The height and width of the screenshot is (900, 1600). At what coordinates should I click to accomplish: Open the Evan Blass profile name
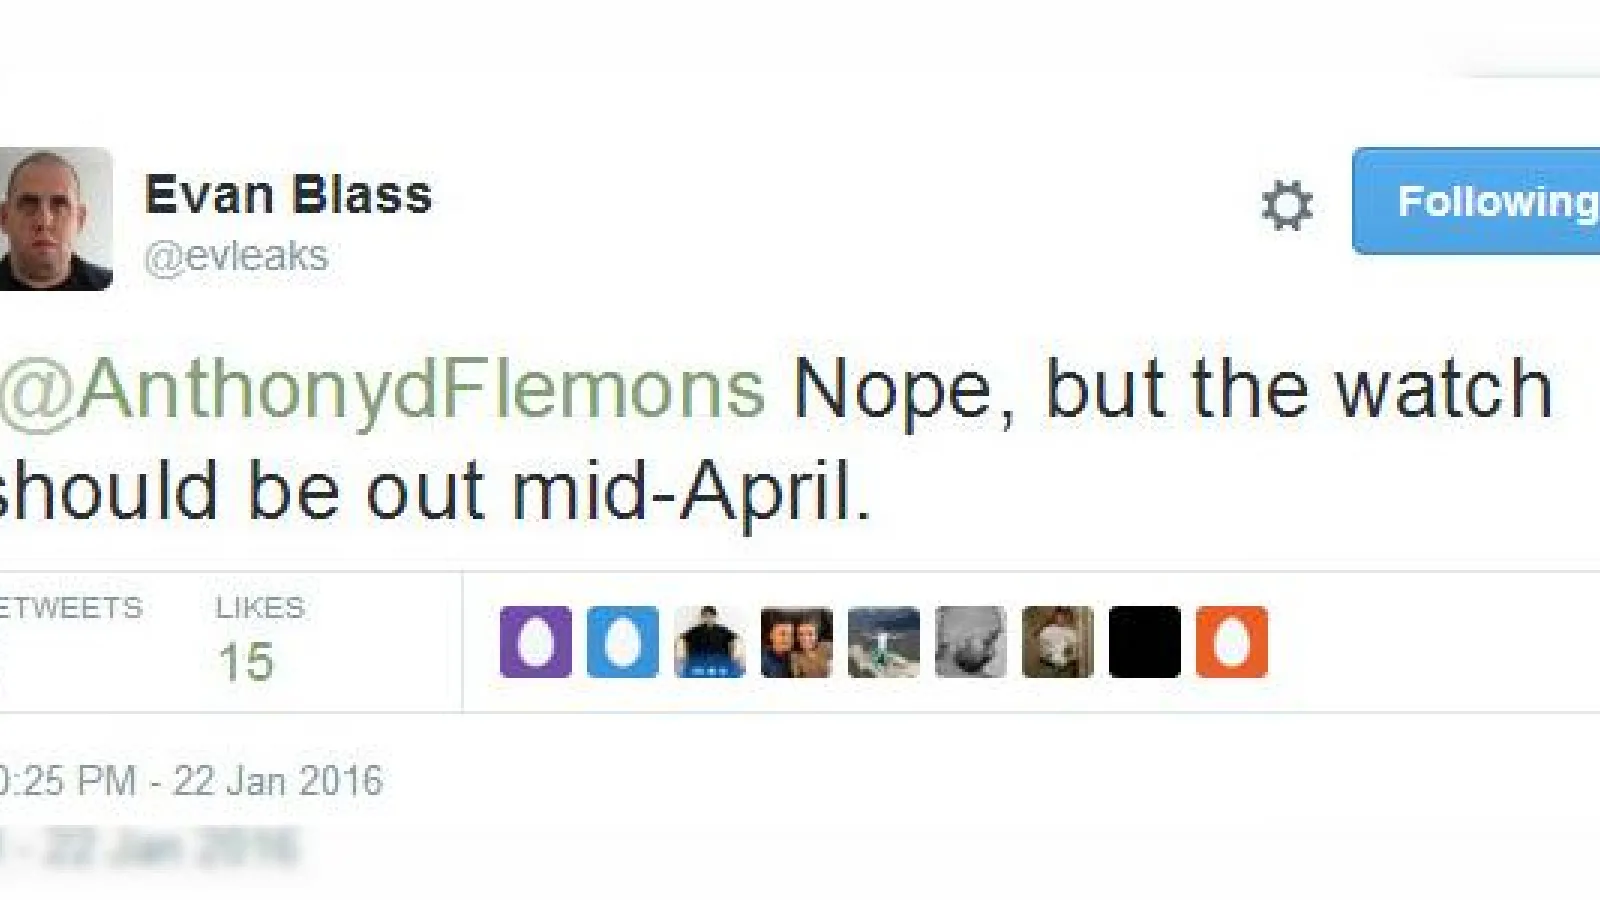click(288, 194)
